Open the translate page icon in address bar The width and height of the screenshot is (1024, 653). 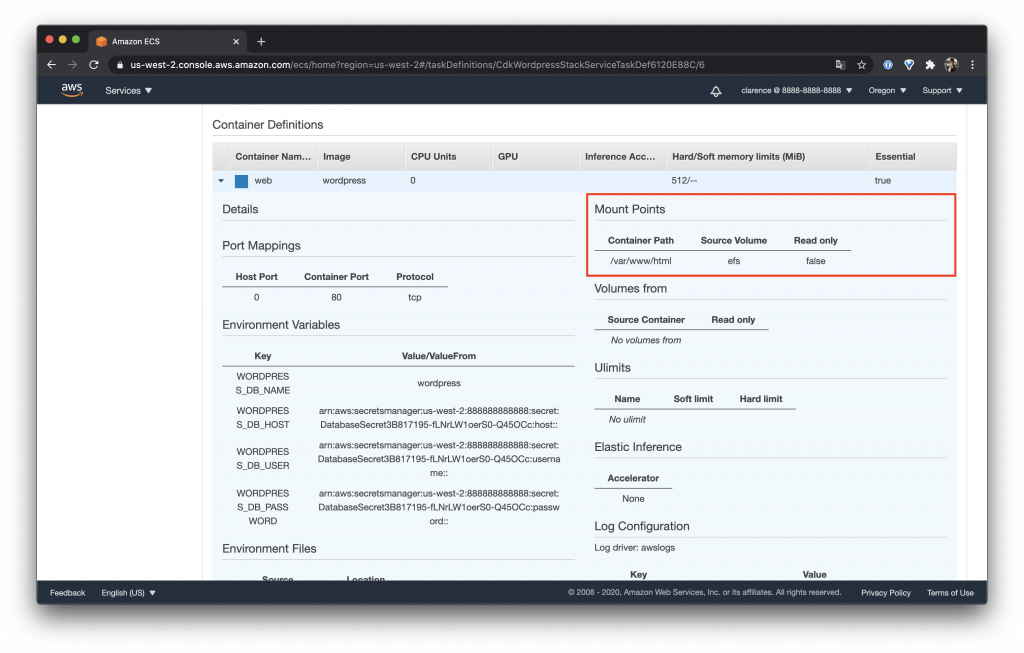(x=840, y=65)
